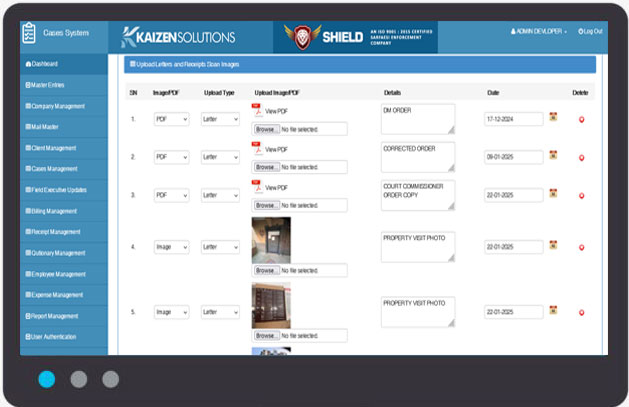Open Cases Management in the sidebar
This screenshot has height=407, width=629.
64,169
